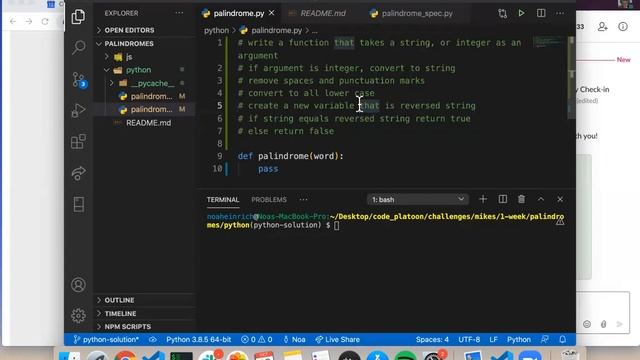Split the editor right

(541, 13)
